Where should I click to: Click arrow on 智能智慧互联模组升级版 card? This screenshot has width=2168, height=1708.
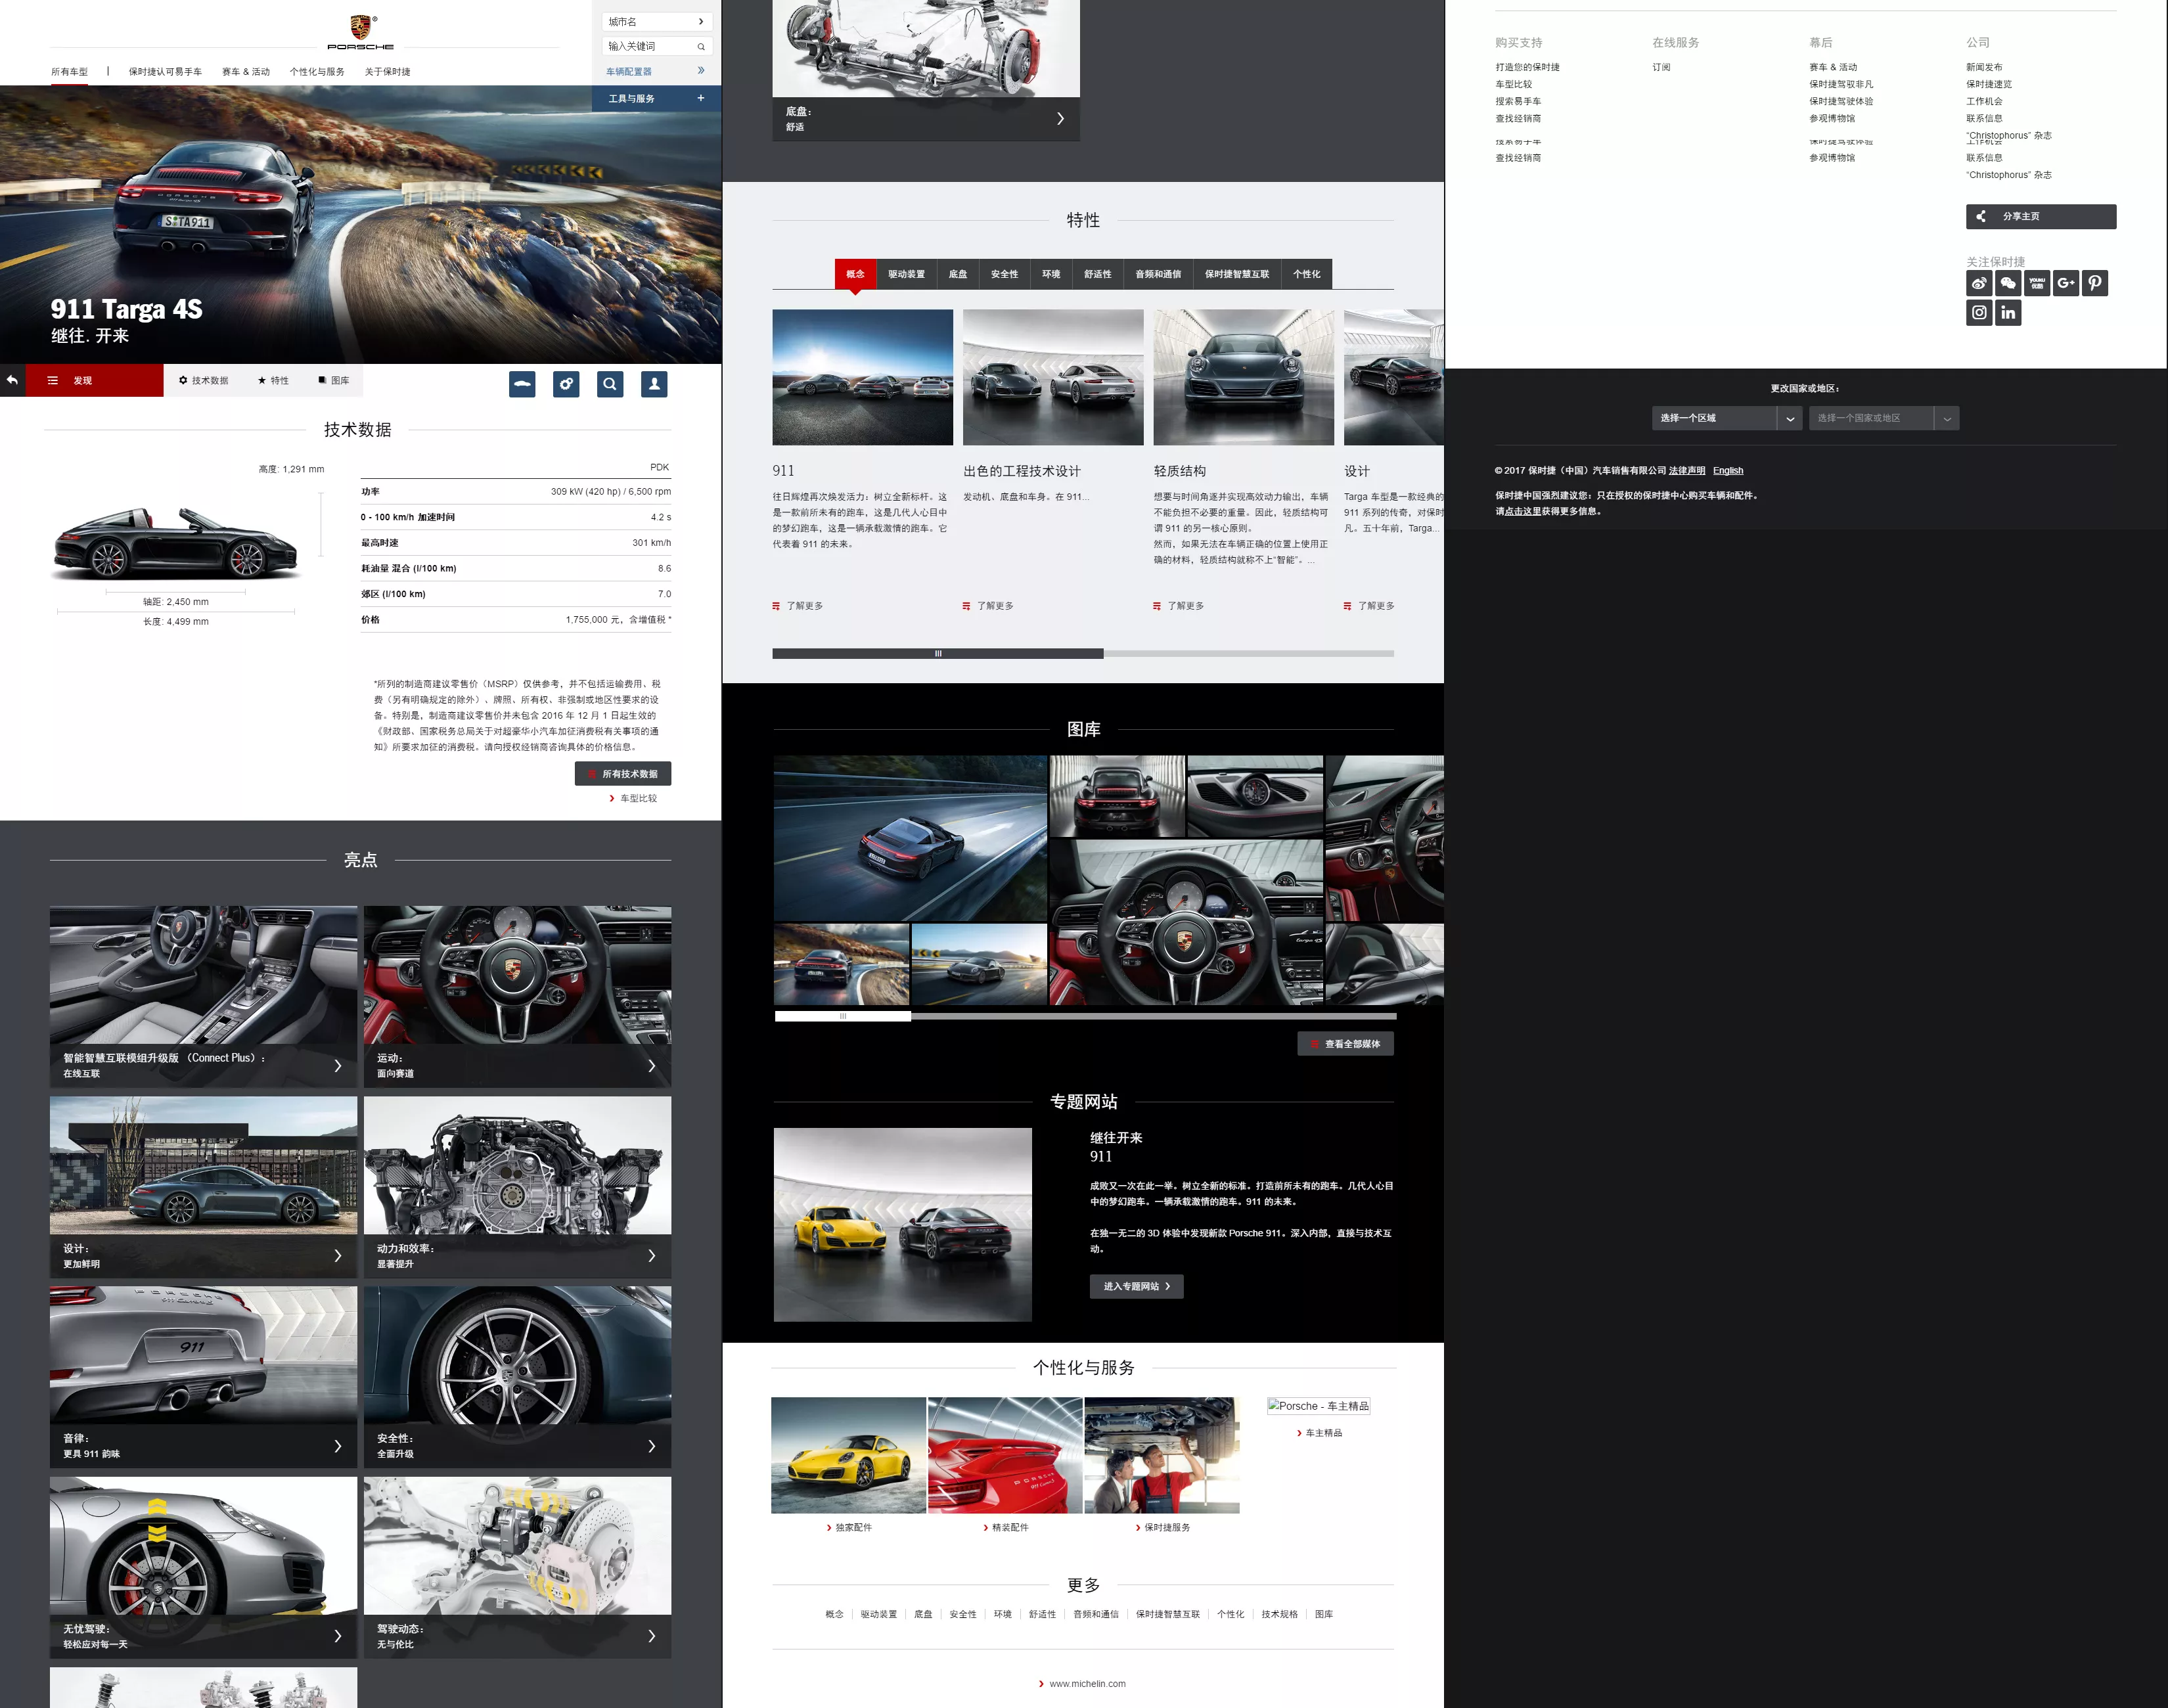pyautogui.click(x=338, y=1066)
